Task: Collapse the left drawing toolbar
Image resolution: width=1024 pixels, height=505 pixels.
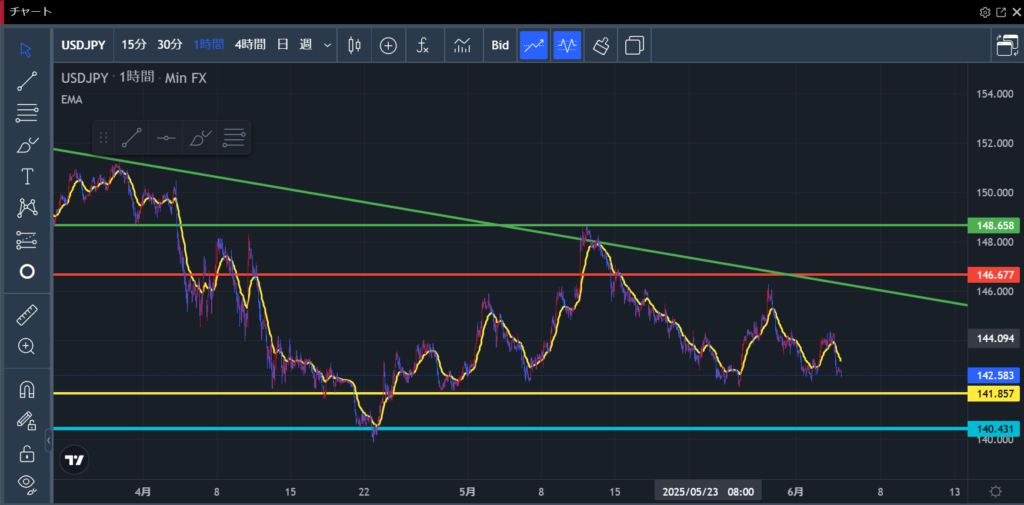Action: (x=48, y=440)
